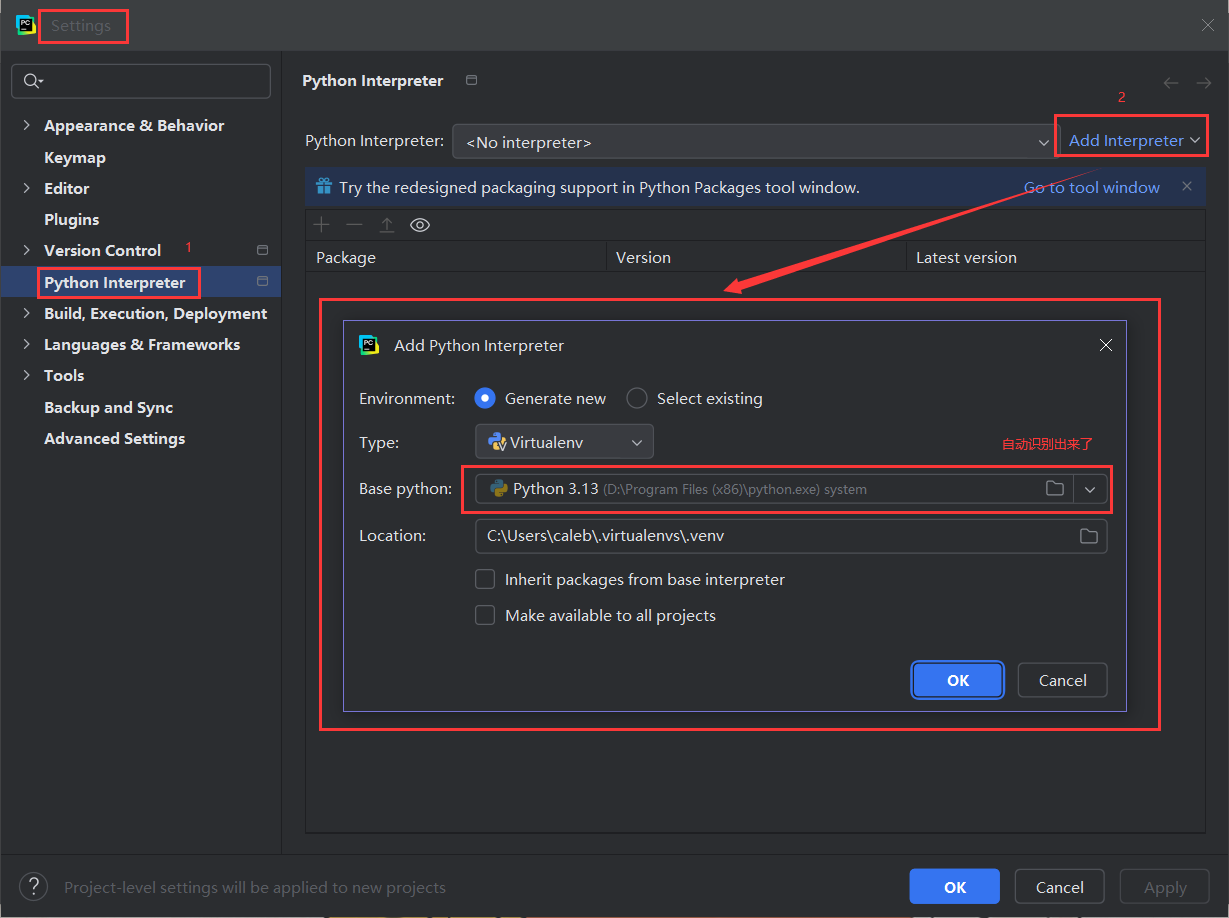Click the Apply button in Settings
The height and width of the screenshot is (918, 1229).
1165,887
